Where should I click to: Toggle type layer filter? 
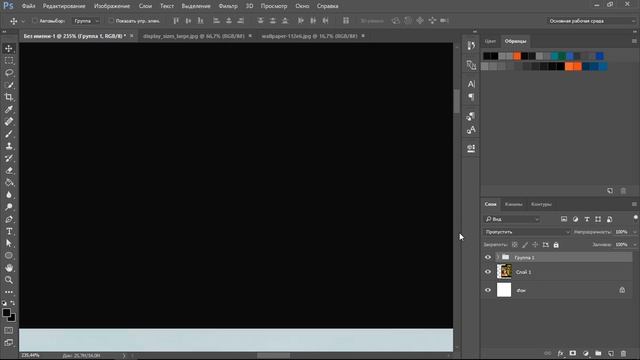tap(587, 219)
